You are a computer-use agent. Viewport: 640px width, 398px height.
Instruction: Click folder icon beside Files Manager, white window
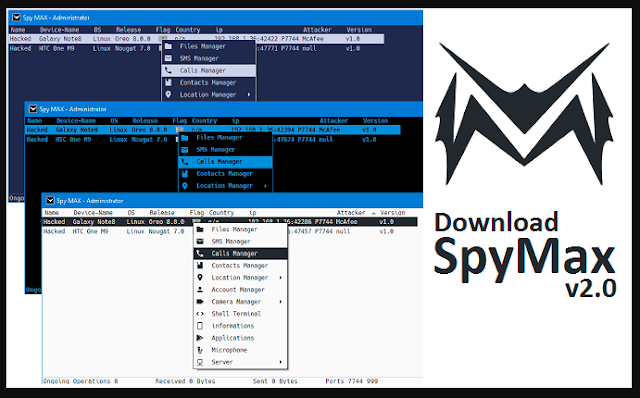click(x=200, y=229)
